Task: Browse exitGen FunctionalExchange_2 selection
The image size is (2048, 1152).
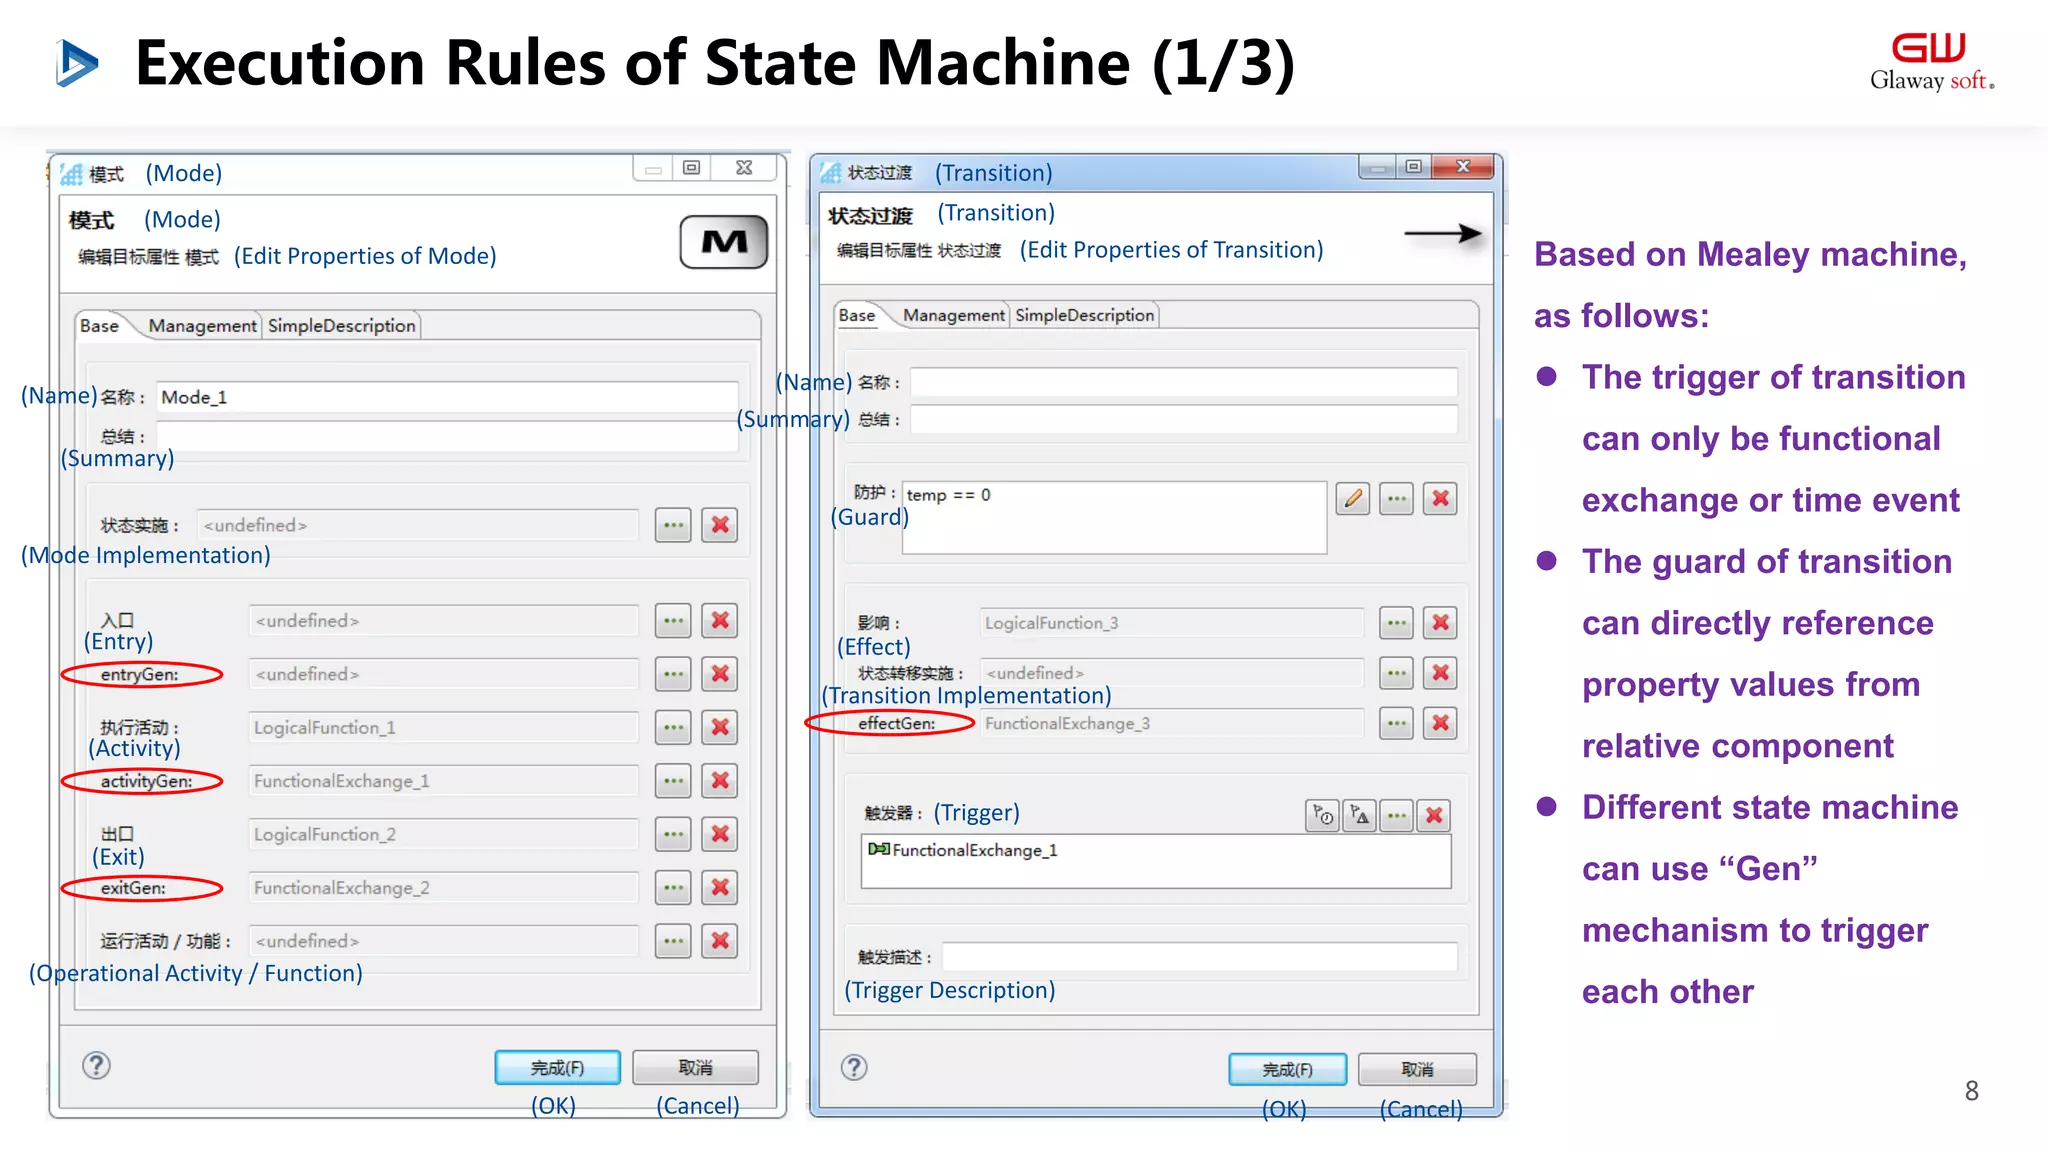Action: pyautogui.click(x=673, y=887)
